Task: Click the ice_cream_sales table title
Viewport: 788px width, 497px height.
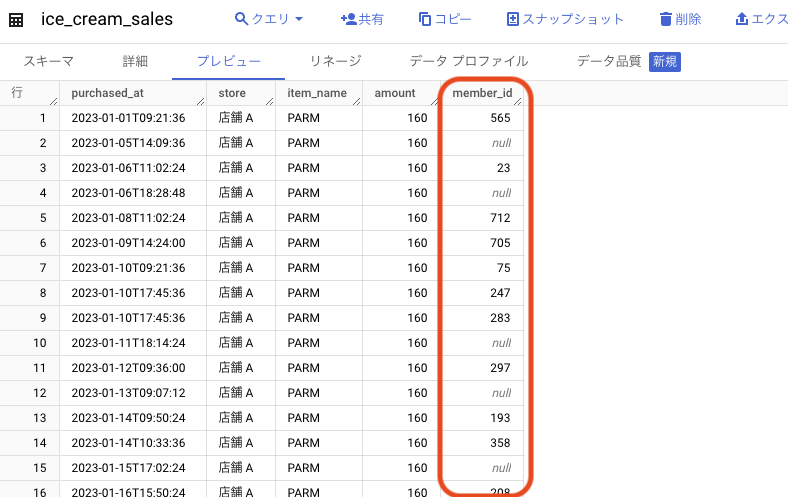Action: point(107,19)
